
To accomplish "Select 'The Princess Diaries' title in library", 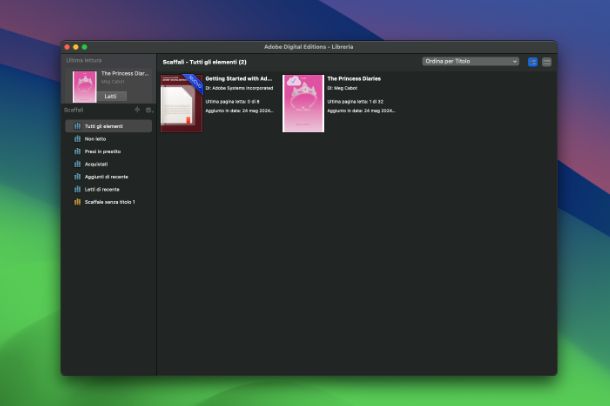I will [x=354, y=79].
